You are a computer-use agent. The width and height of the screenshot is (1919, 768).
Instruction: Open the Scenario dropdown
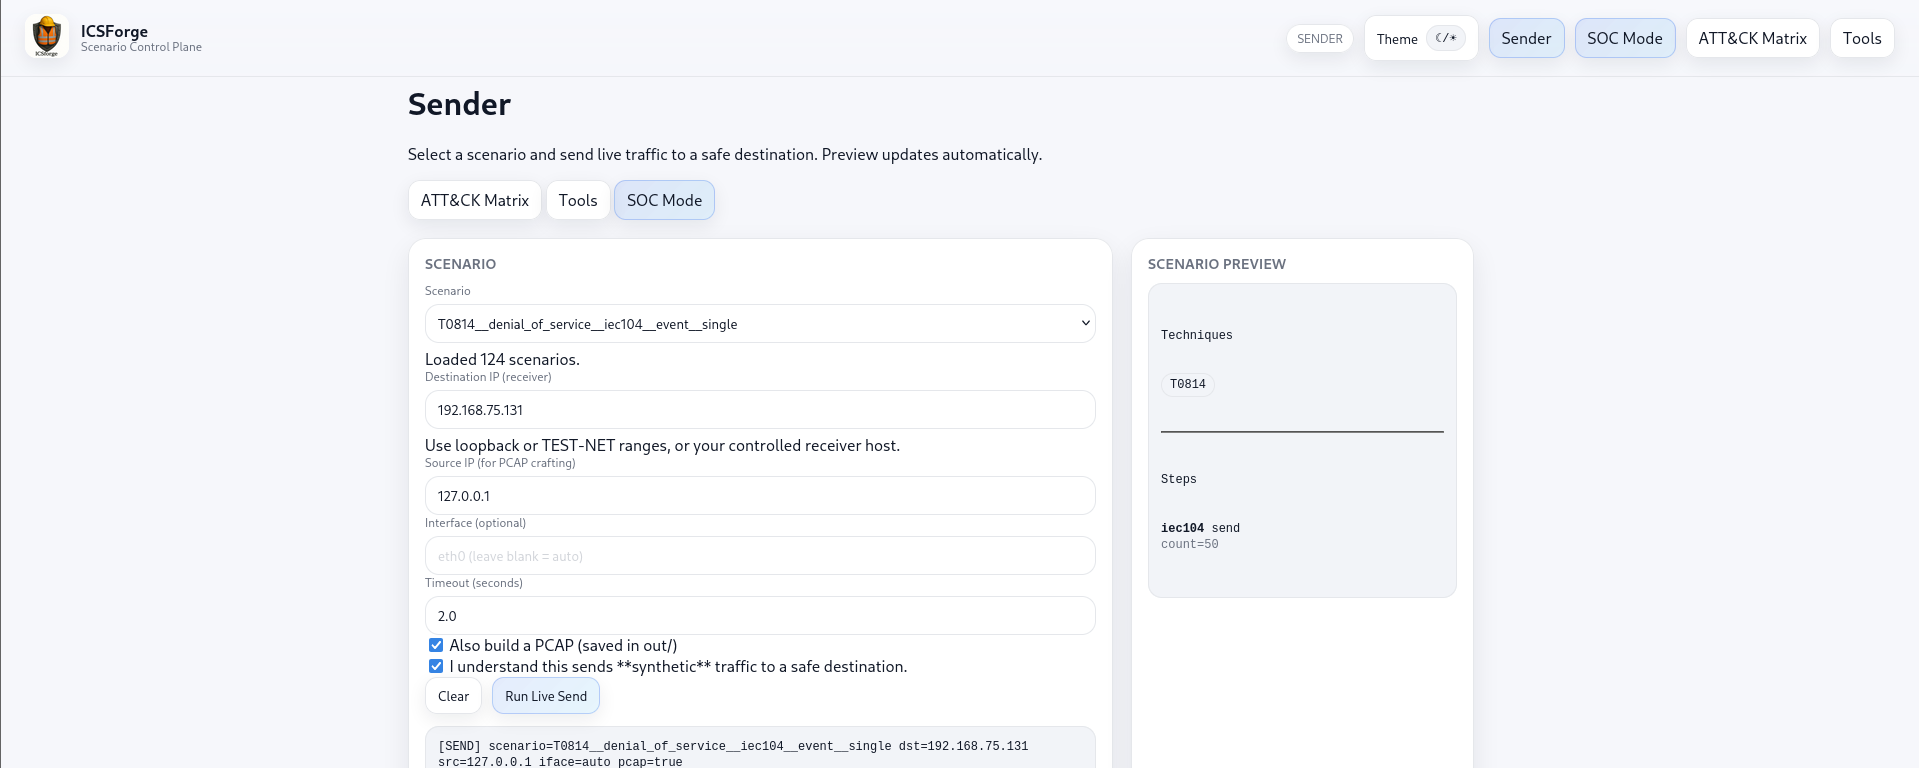click(760, 323)
